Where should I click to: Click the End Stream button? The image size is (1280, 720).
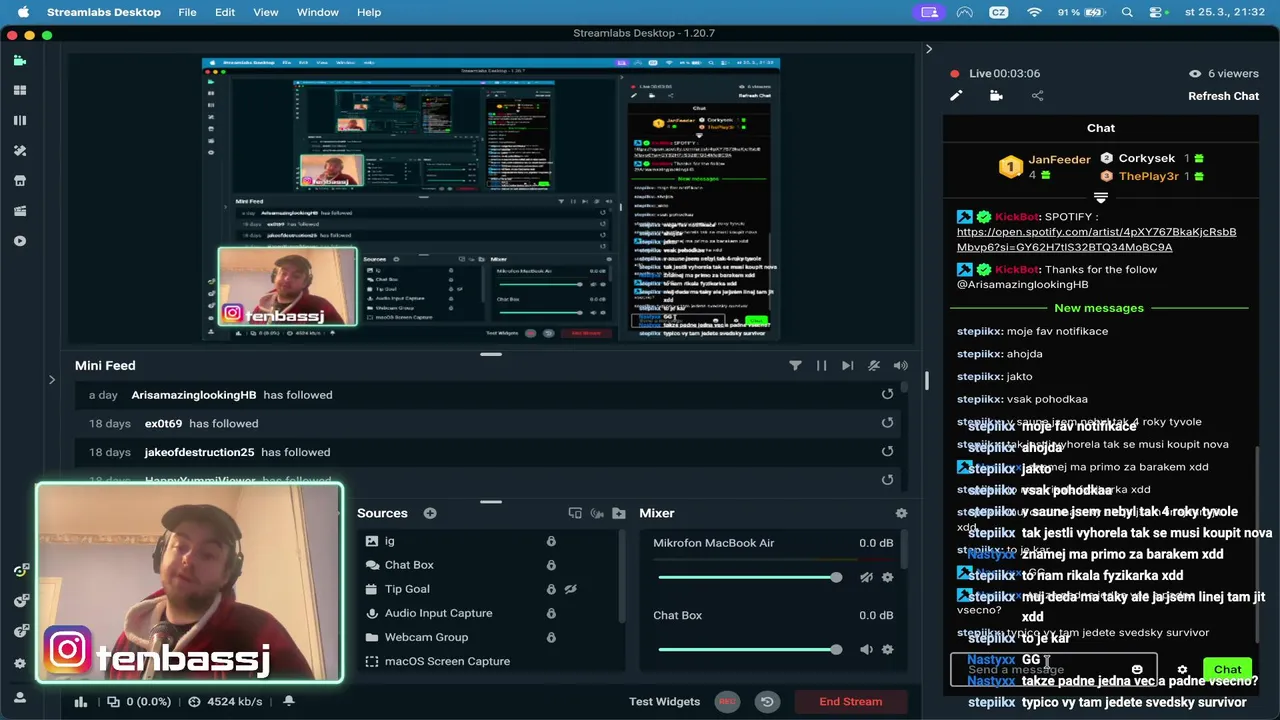[x=851, y=702]
